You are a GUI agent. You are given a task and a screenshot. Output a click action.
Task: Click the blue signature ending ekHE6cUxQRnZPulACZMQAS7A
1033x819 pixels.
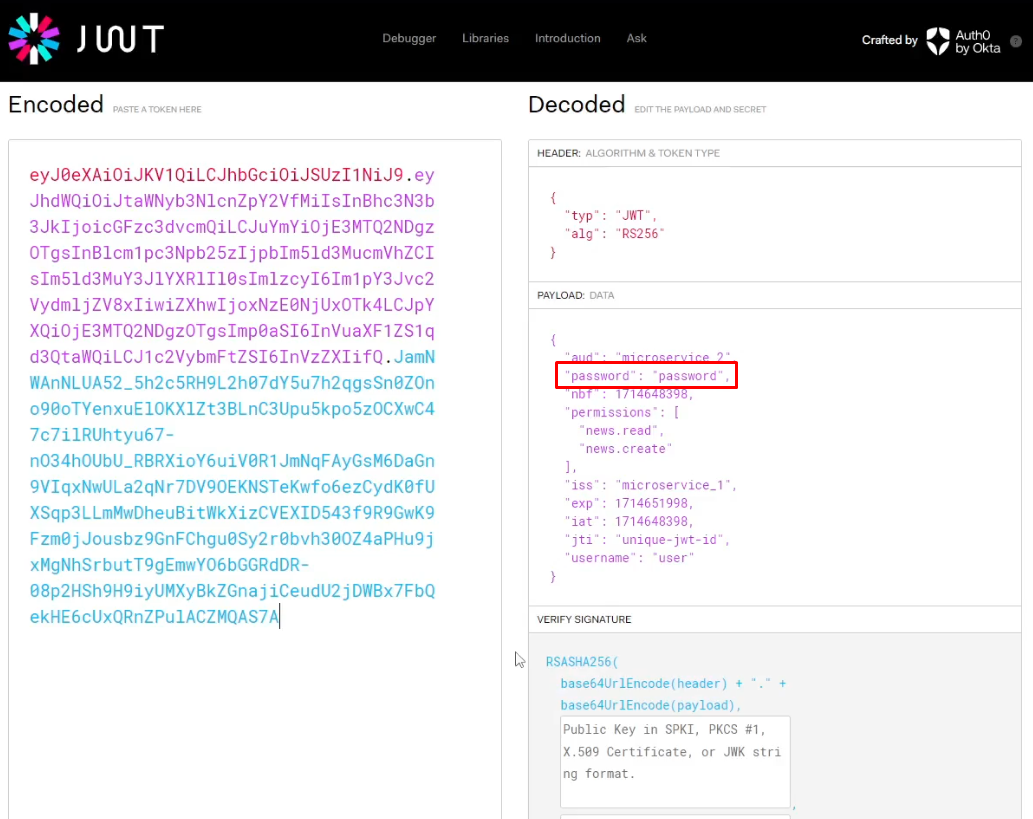(154, 617)
